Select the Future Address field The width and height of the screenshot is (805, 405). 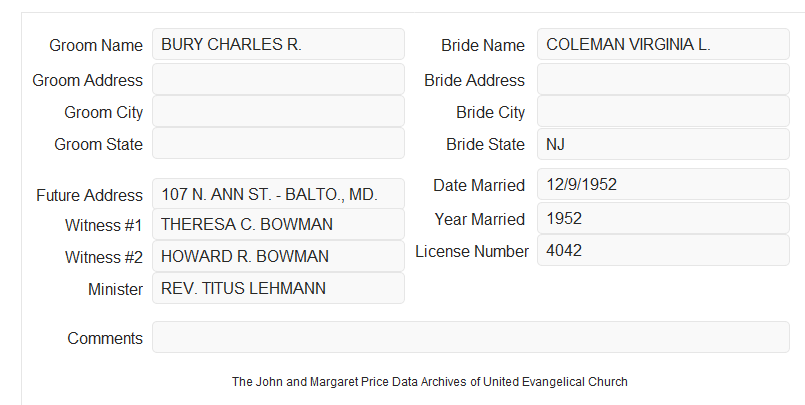pyautogui.click(x=278, y=194)
